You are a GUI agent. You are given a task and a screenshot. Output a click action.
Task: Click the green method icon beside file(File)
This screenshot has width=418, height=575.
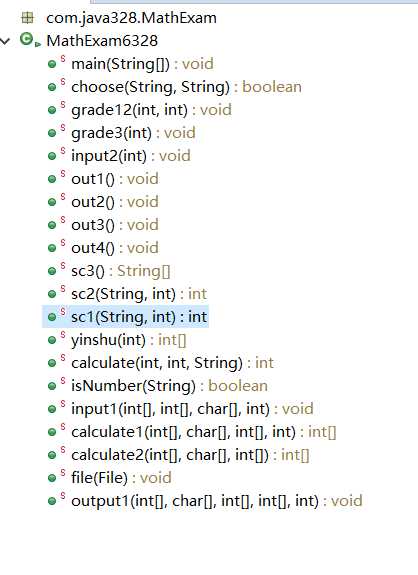tap(52, 478)
